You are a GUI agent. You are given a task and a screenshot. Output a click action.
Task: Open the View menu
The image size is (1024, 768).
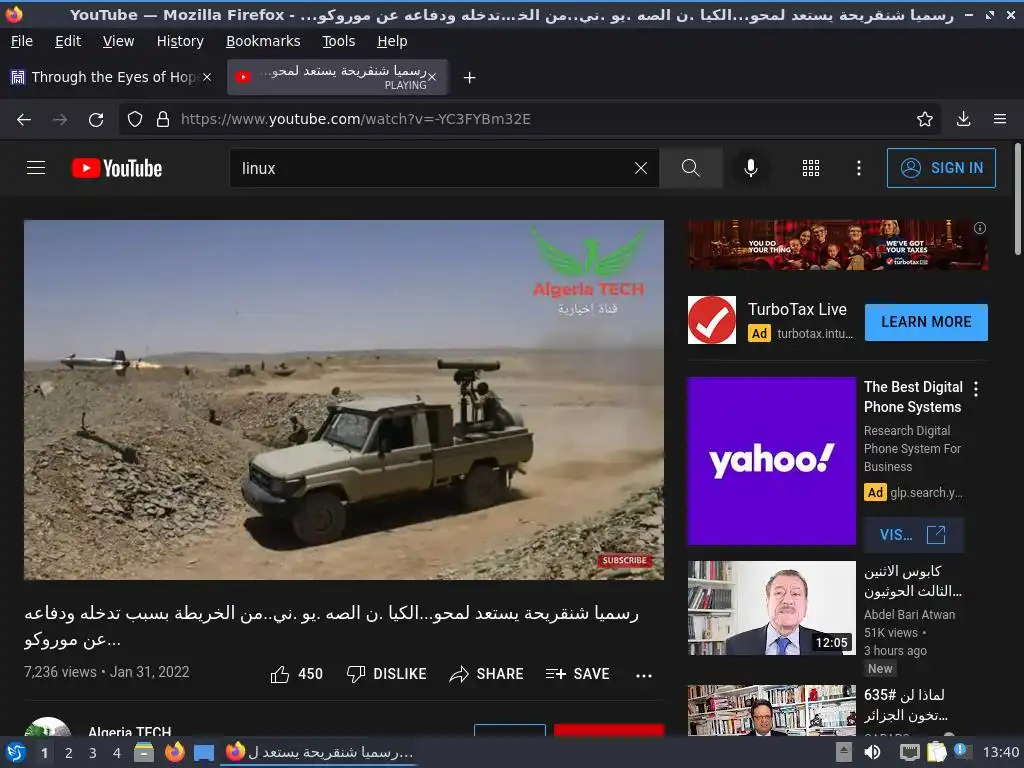[x=118, y=41]
